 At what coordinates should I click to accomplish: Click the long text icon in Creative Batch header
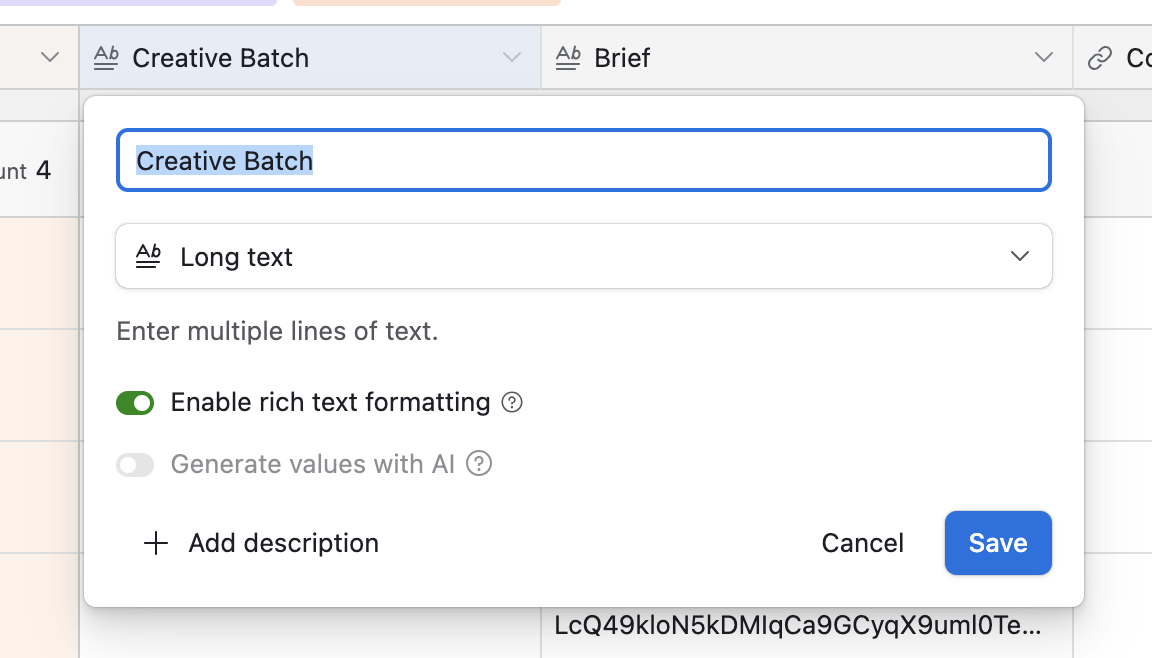click(x=105, y=58)
